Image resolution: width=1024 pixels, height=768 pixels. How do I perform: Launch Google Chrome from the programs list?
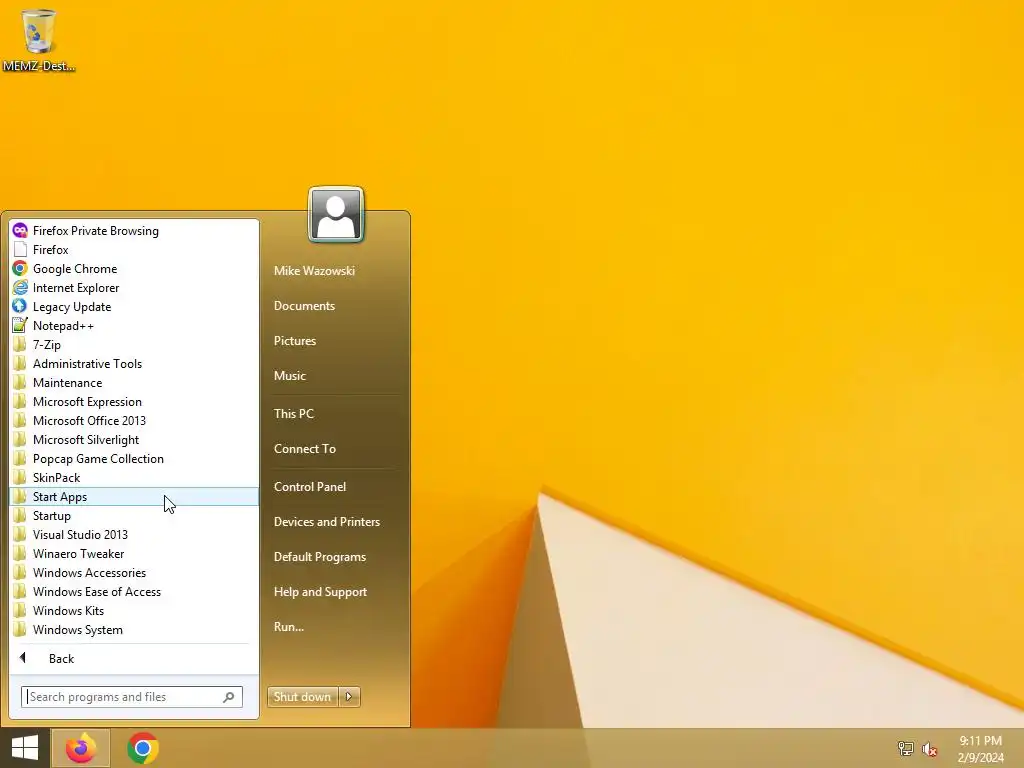pos(134,268)
